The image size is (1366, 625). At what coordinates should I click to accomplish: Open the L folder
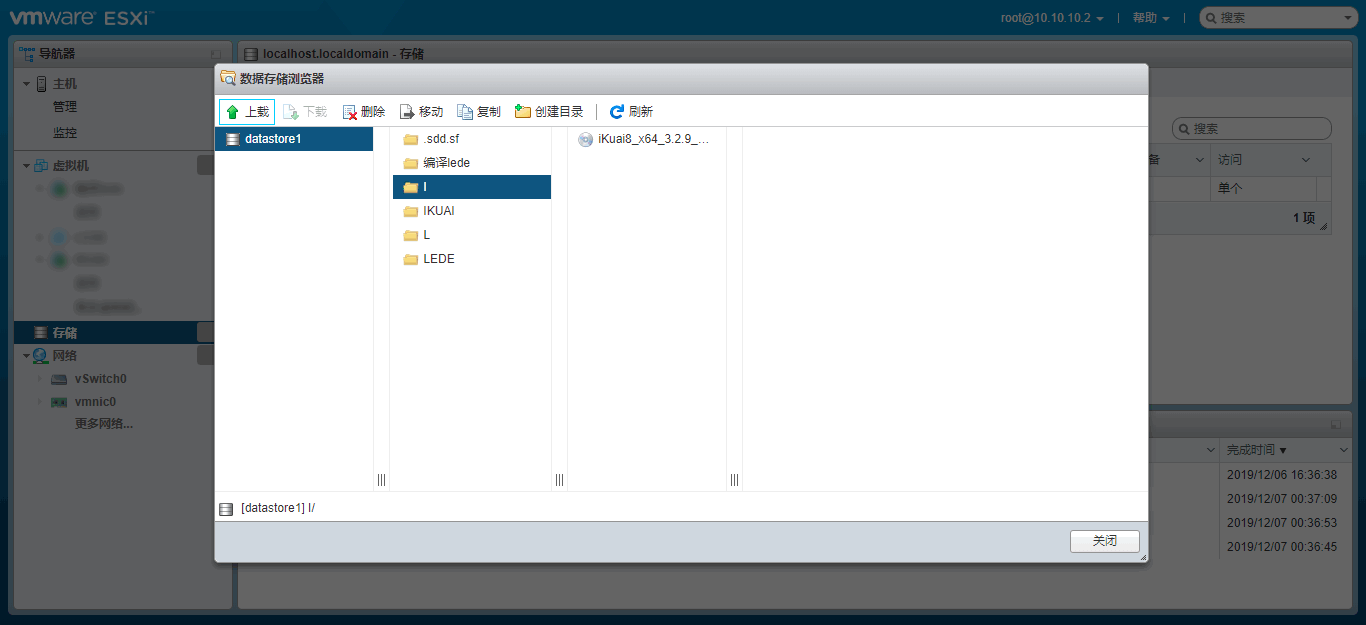tap(471, 235)
